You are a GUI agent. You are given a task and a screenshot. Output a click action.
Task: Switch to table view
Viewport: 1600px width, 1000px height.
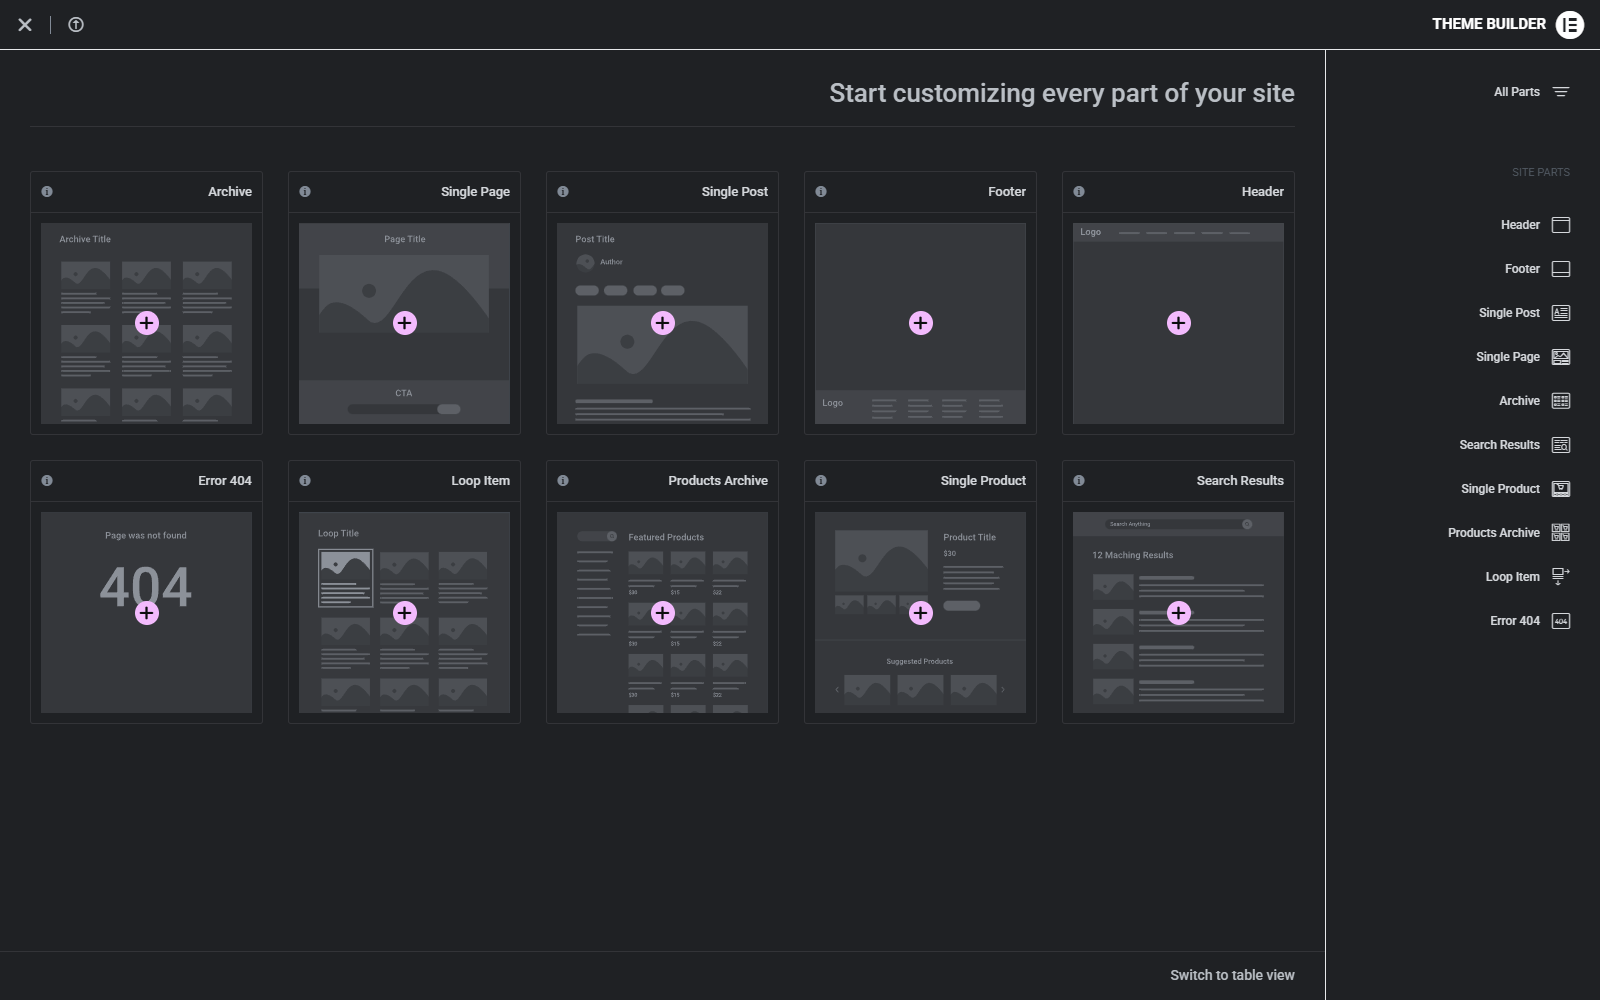tap(1232, 975)
